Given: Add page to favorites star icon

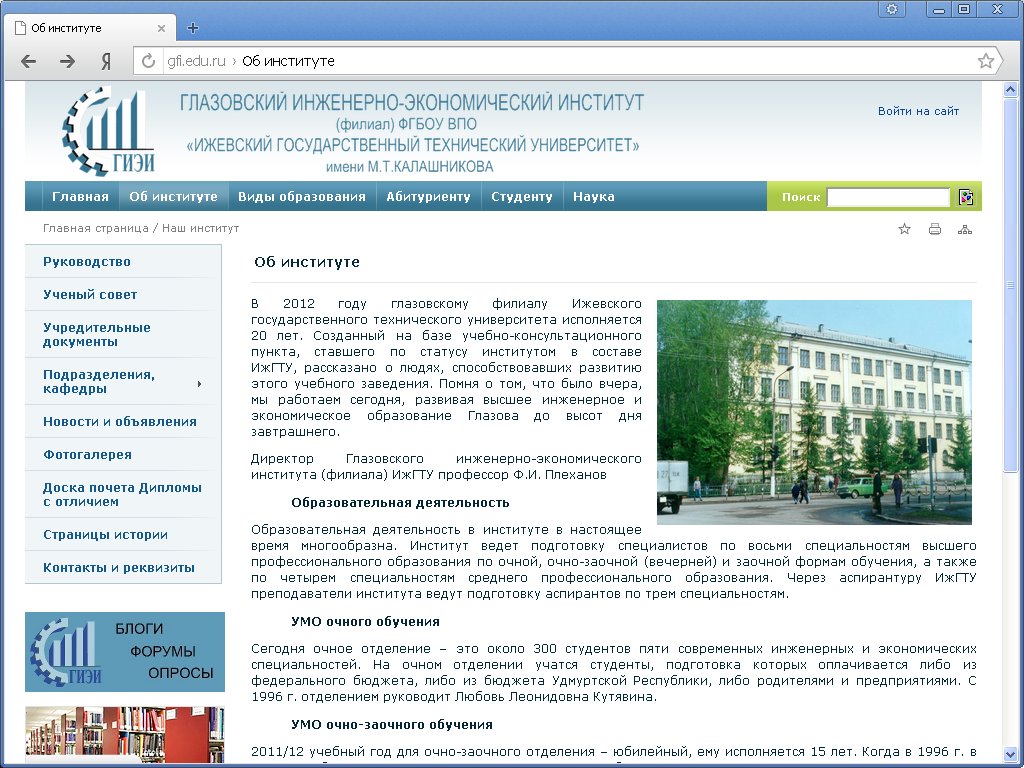Looking at the screenshot, I should pyautogui.click(x=905, y=229).
